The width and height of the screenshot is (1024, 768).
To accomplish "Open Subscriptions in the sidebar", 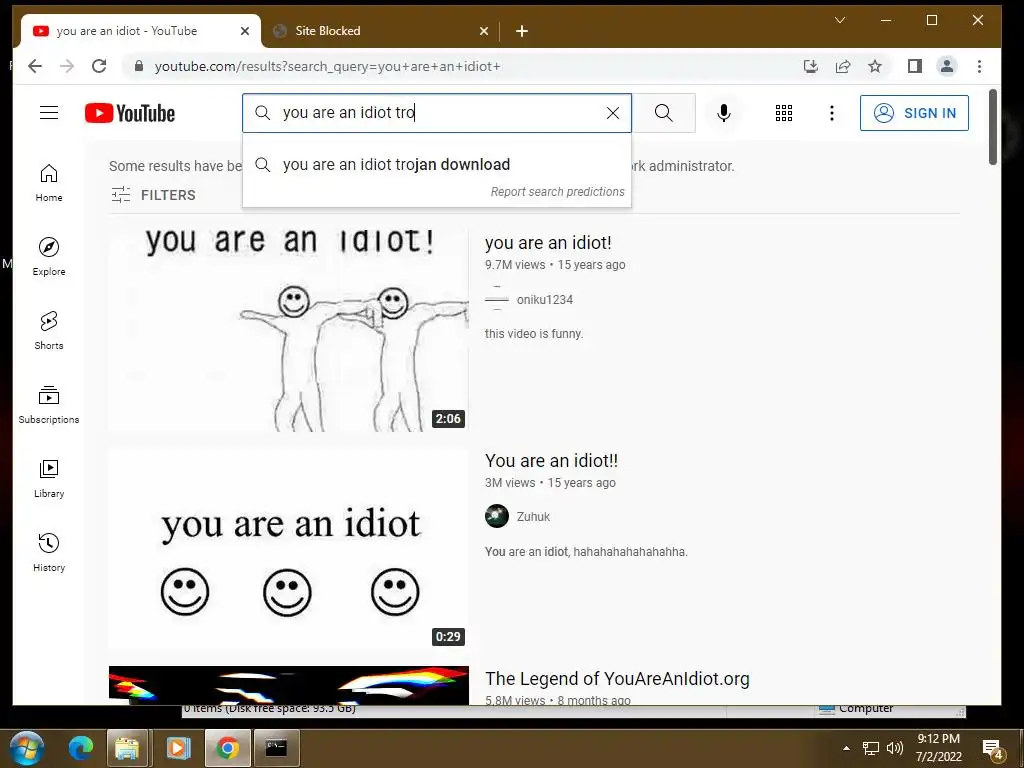I will pyautogui.click(x=49, y=405).
